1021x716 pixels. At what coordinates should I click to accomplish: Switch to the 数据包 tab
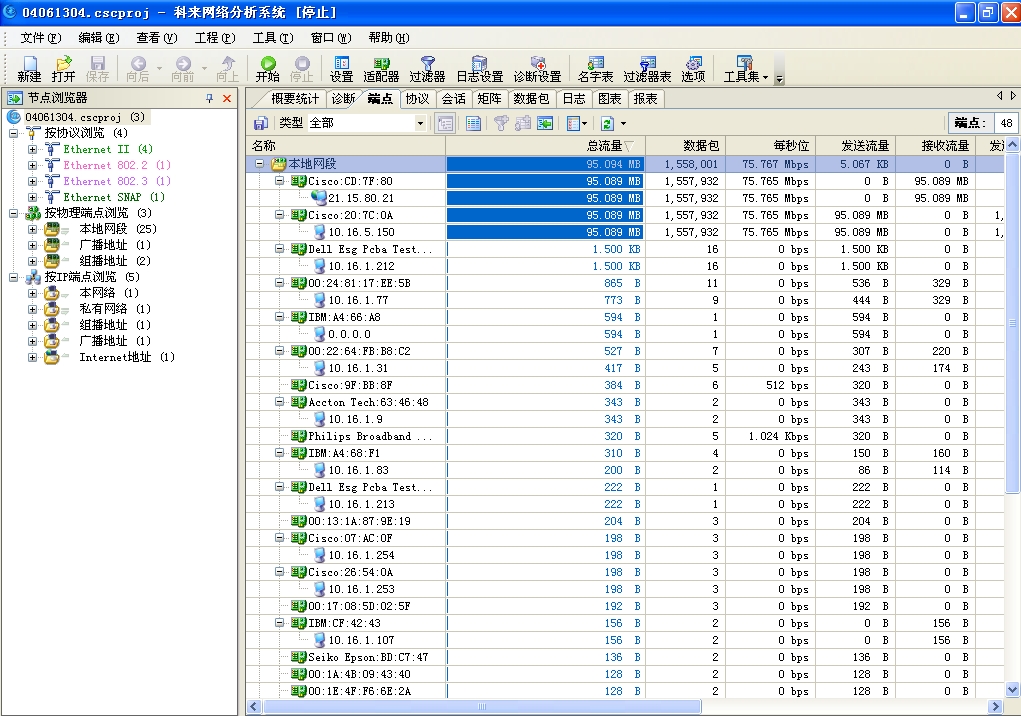(x=530, y=98)
